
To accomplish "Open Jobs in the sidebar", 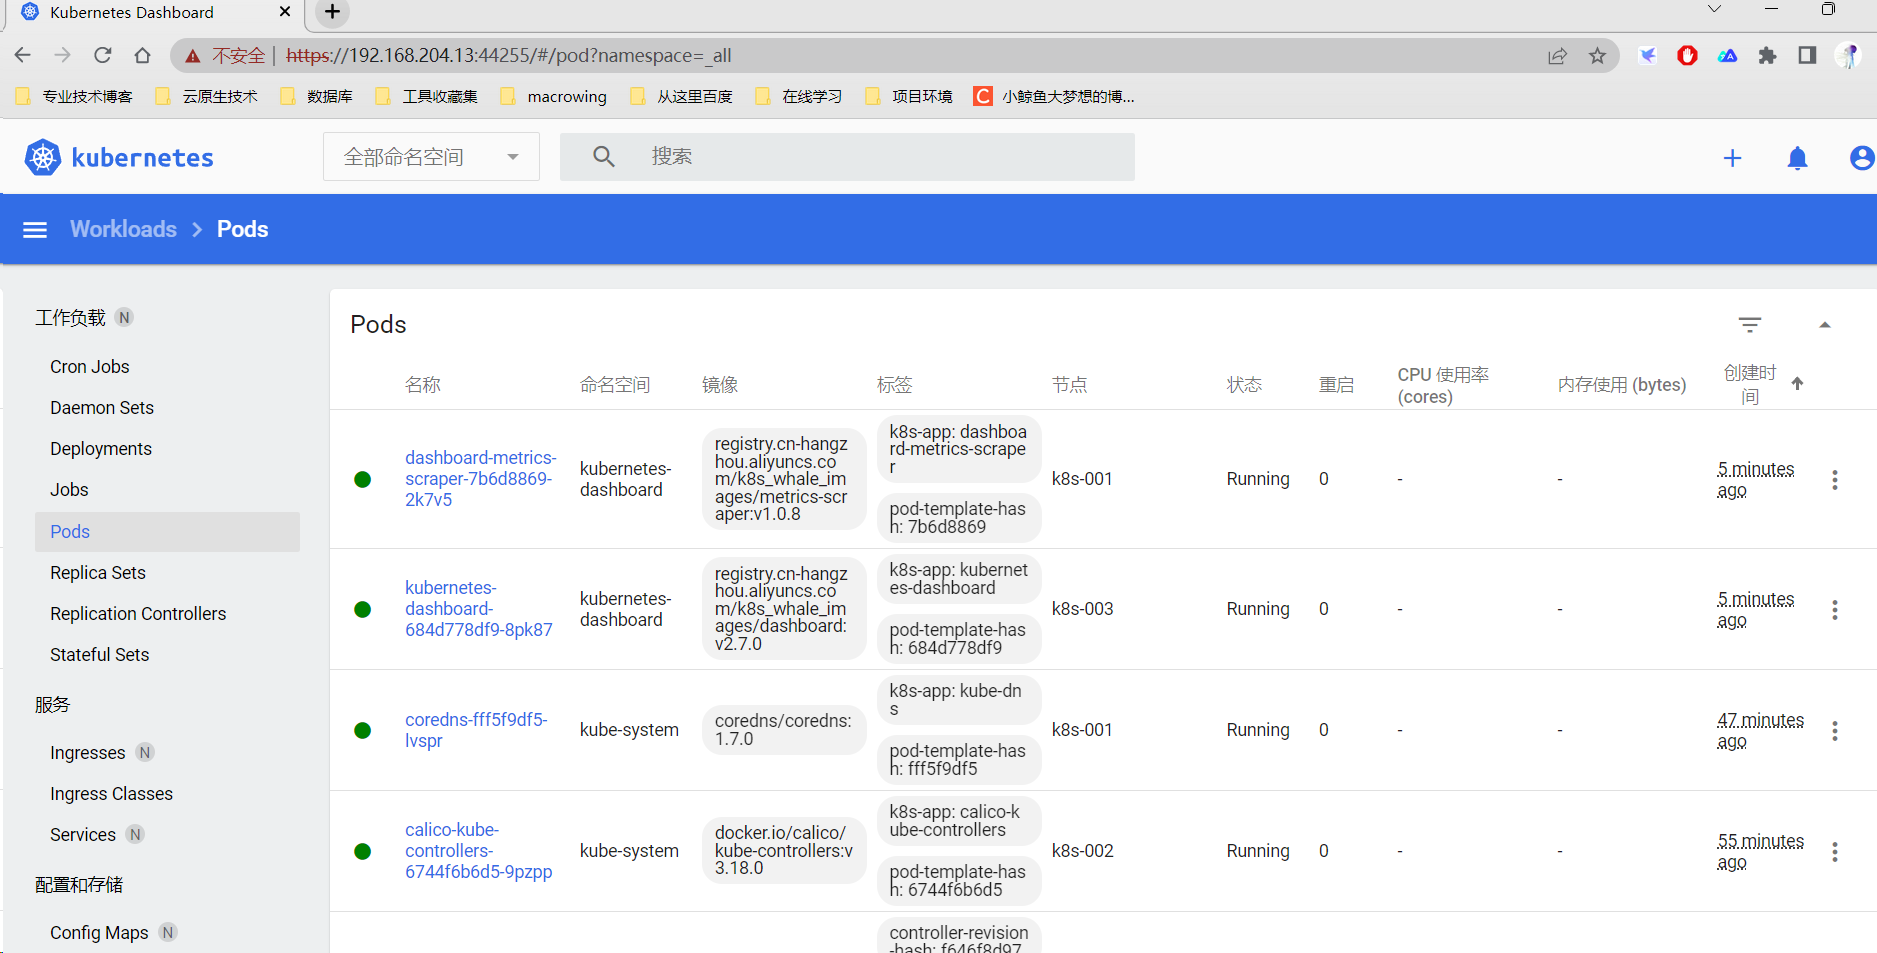I will [69, 490].
